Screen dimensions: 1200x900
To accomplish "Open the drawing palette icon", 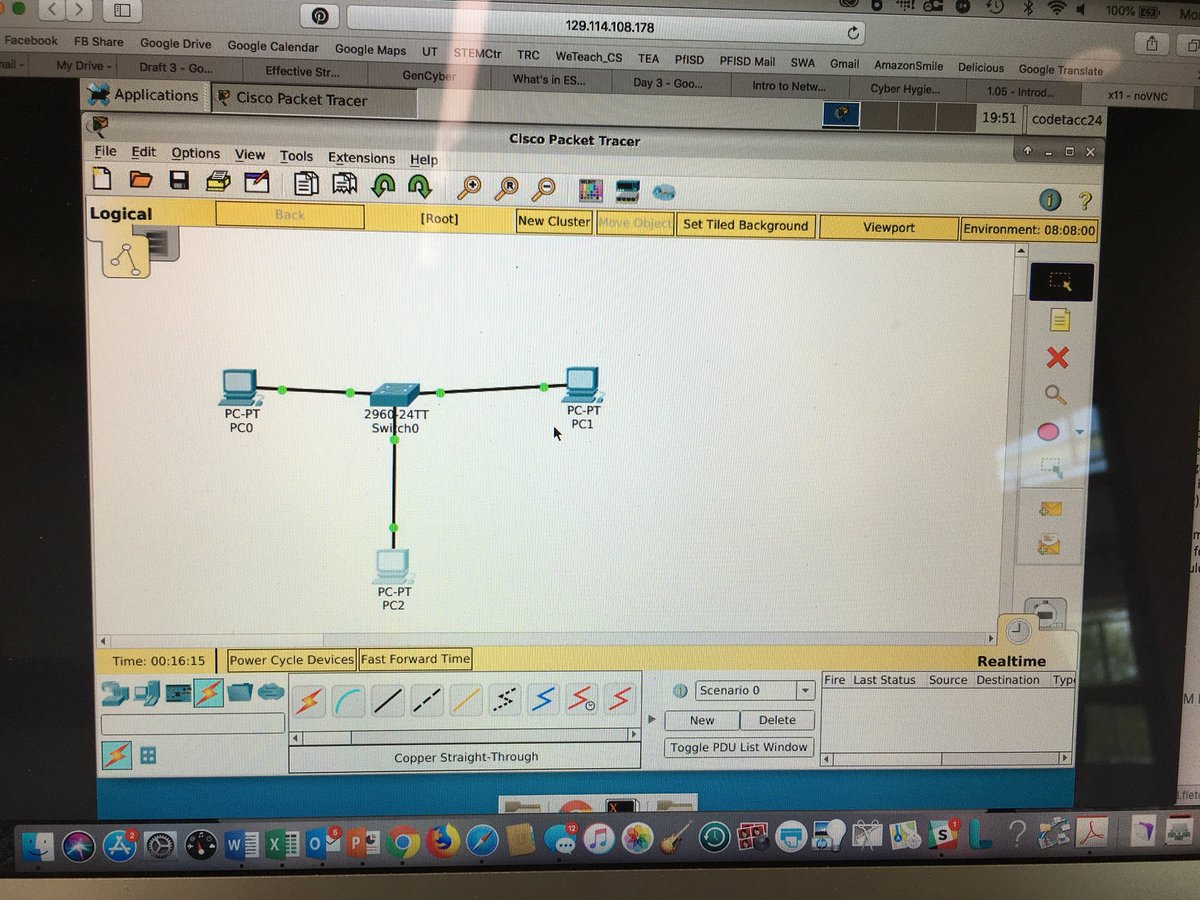I will [x=591, y=189].
